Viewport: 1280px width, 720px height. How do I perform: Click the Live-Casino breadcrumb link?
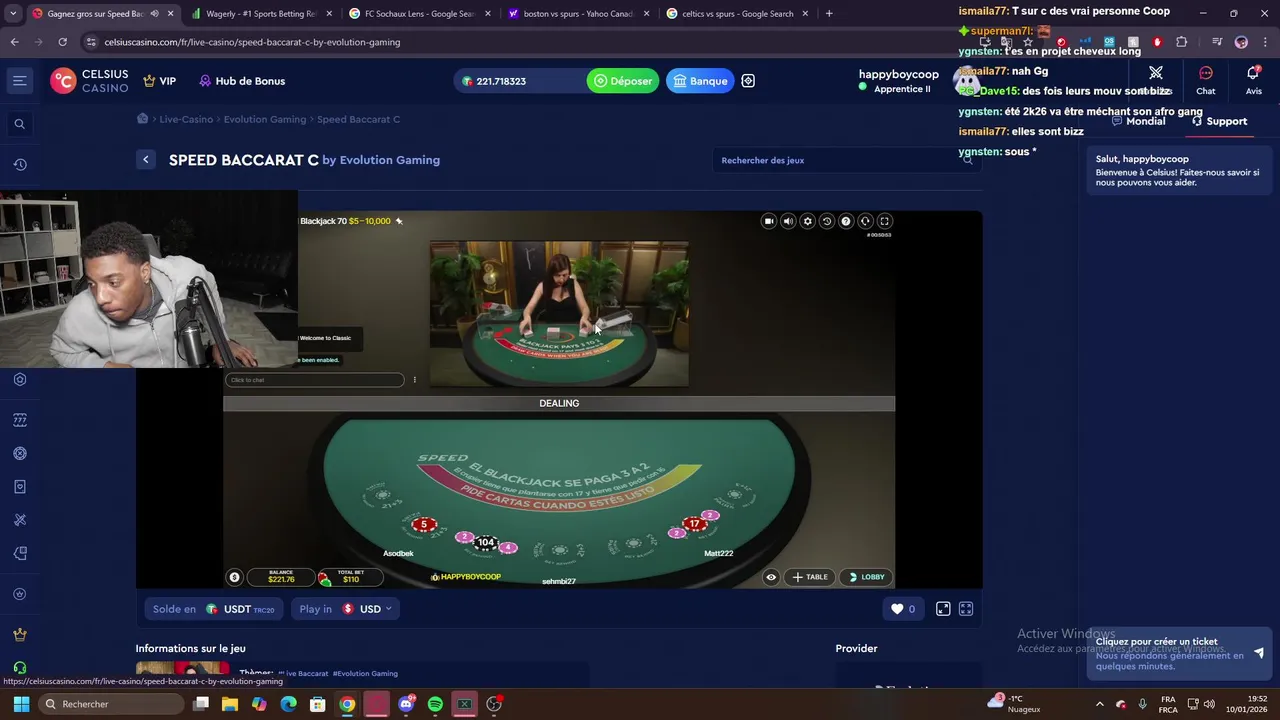click(x=186, y=119)
